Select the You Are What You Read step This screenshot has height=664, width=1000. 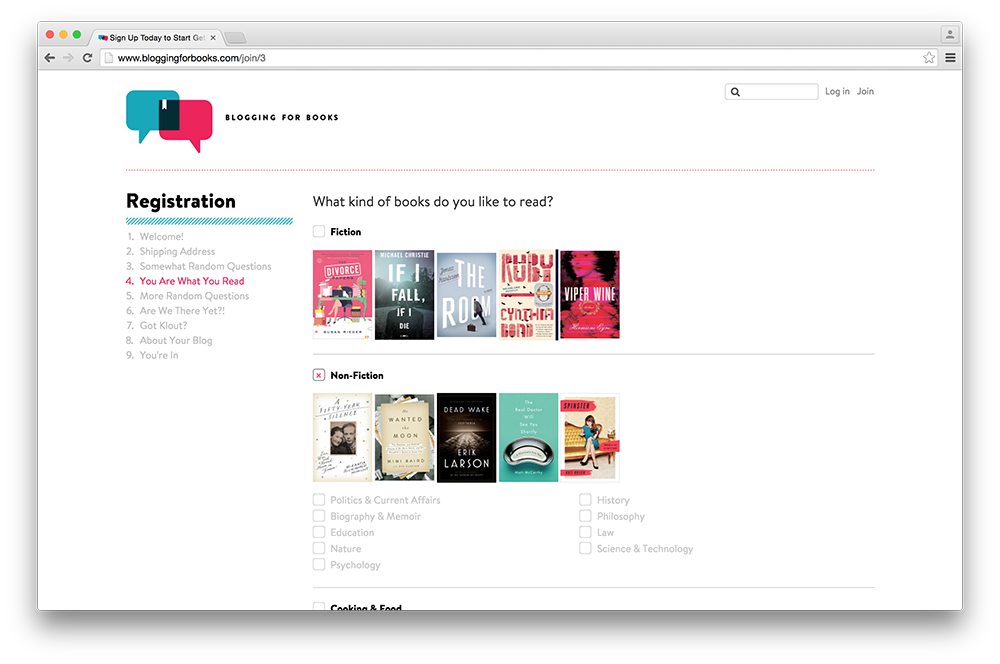tap(191, 281)
